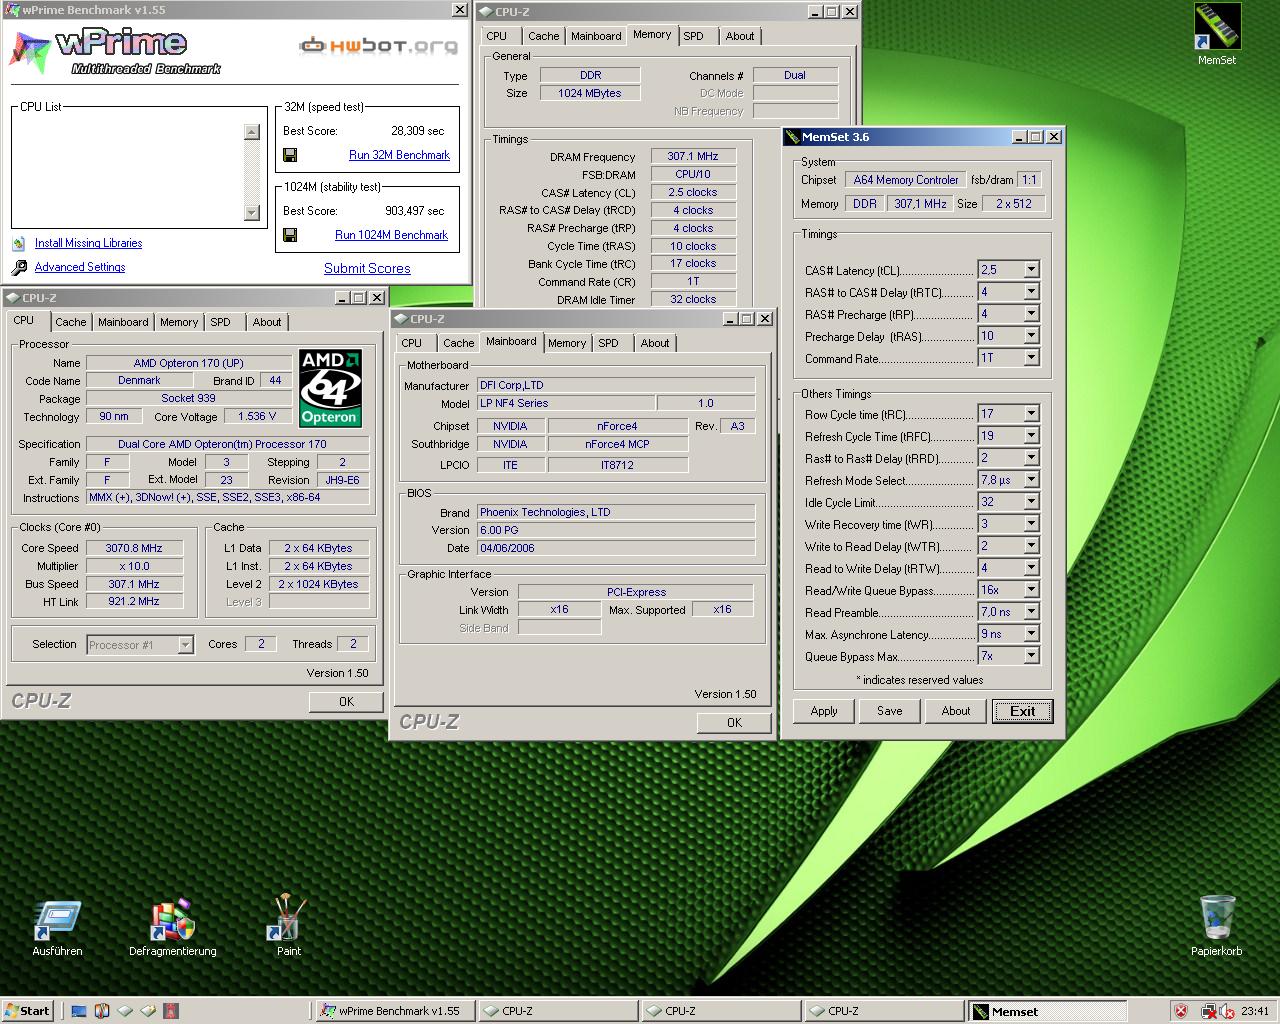1280x1024 pixels.
Task: Select CPU tab in CPU-Z Memory window
Action: (x=497, y=36)
